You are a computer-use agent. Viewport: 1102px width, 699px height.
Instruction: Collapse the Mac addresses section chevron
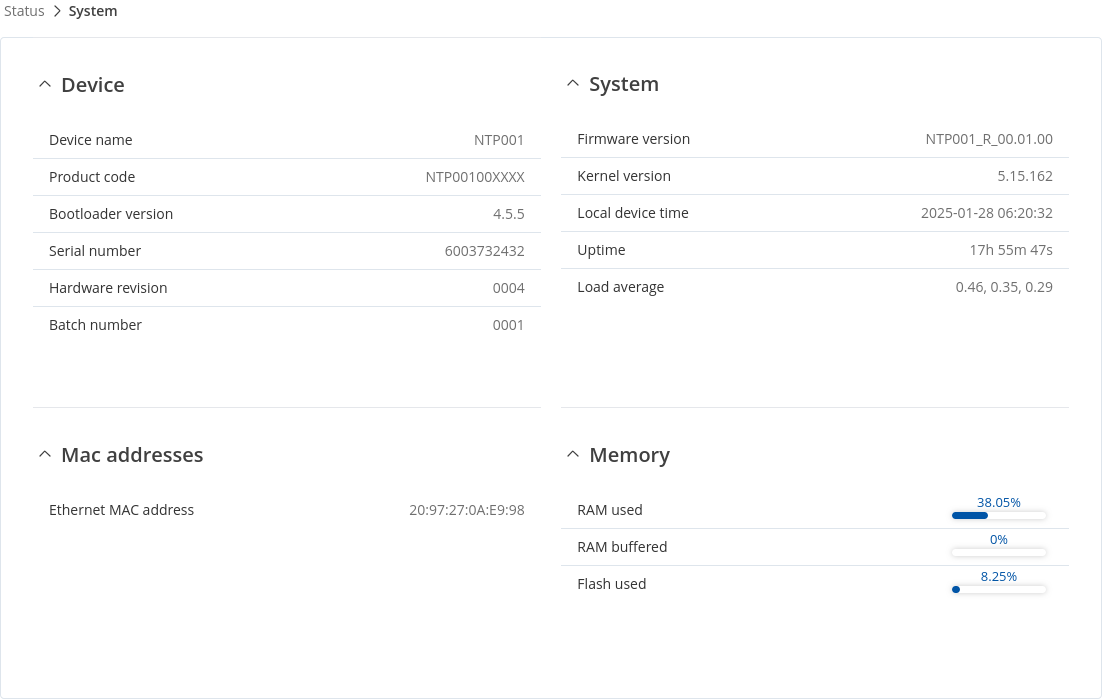coord(44,455)
